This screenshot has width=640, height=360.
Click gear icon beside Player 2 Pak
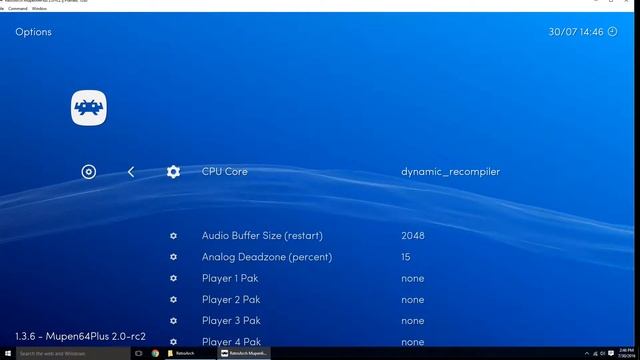point(173,300)
